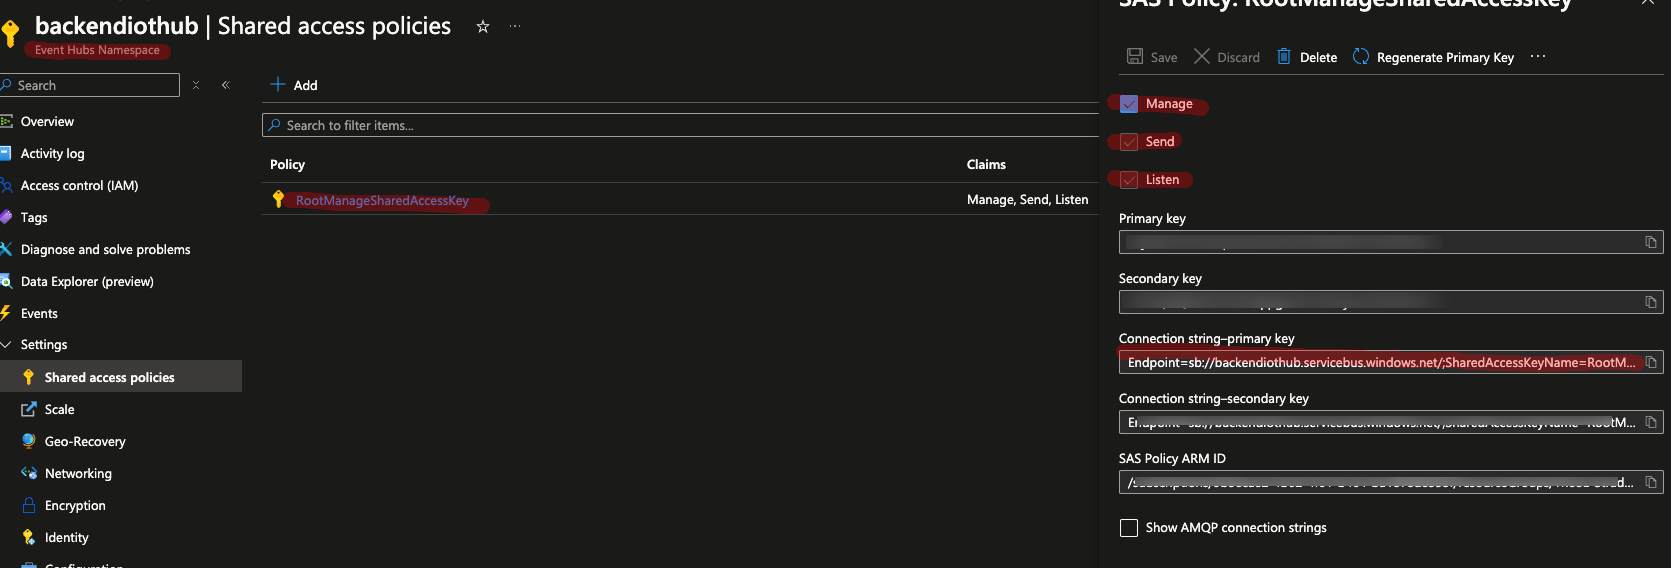Image resolution: width=1671 pixels, height=568 pixels.
Task: Copy the SAS Policy ARM ID
Action: [x=1651, y=482]
